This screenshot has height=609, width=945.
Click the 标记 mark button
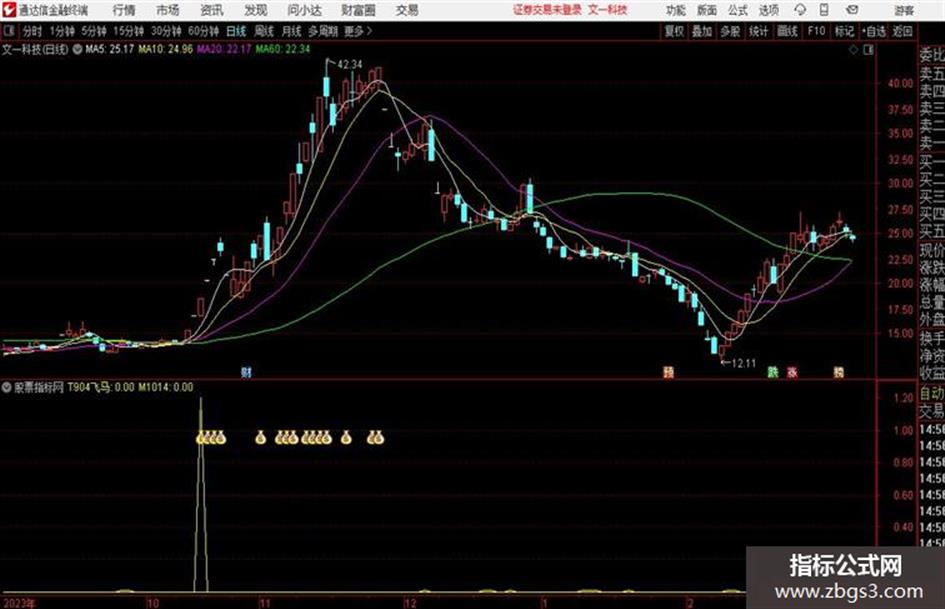[844, 31]
